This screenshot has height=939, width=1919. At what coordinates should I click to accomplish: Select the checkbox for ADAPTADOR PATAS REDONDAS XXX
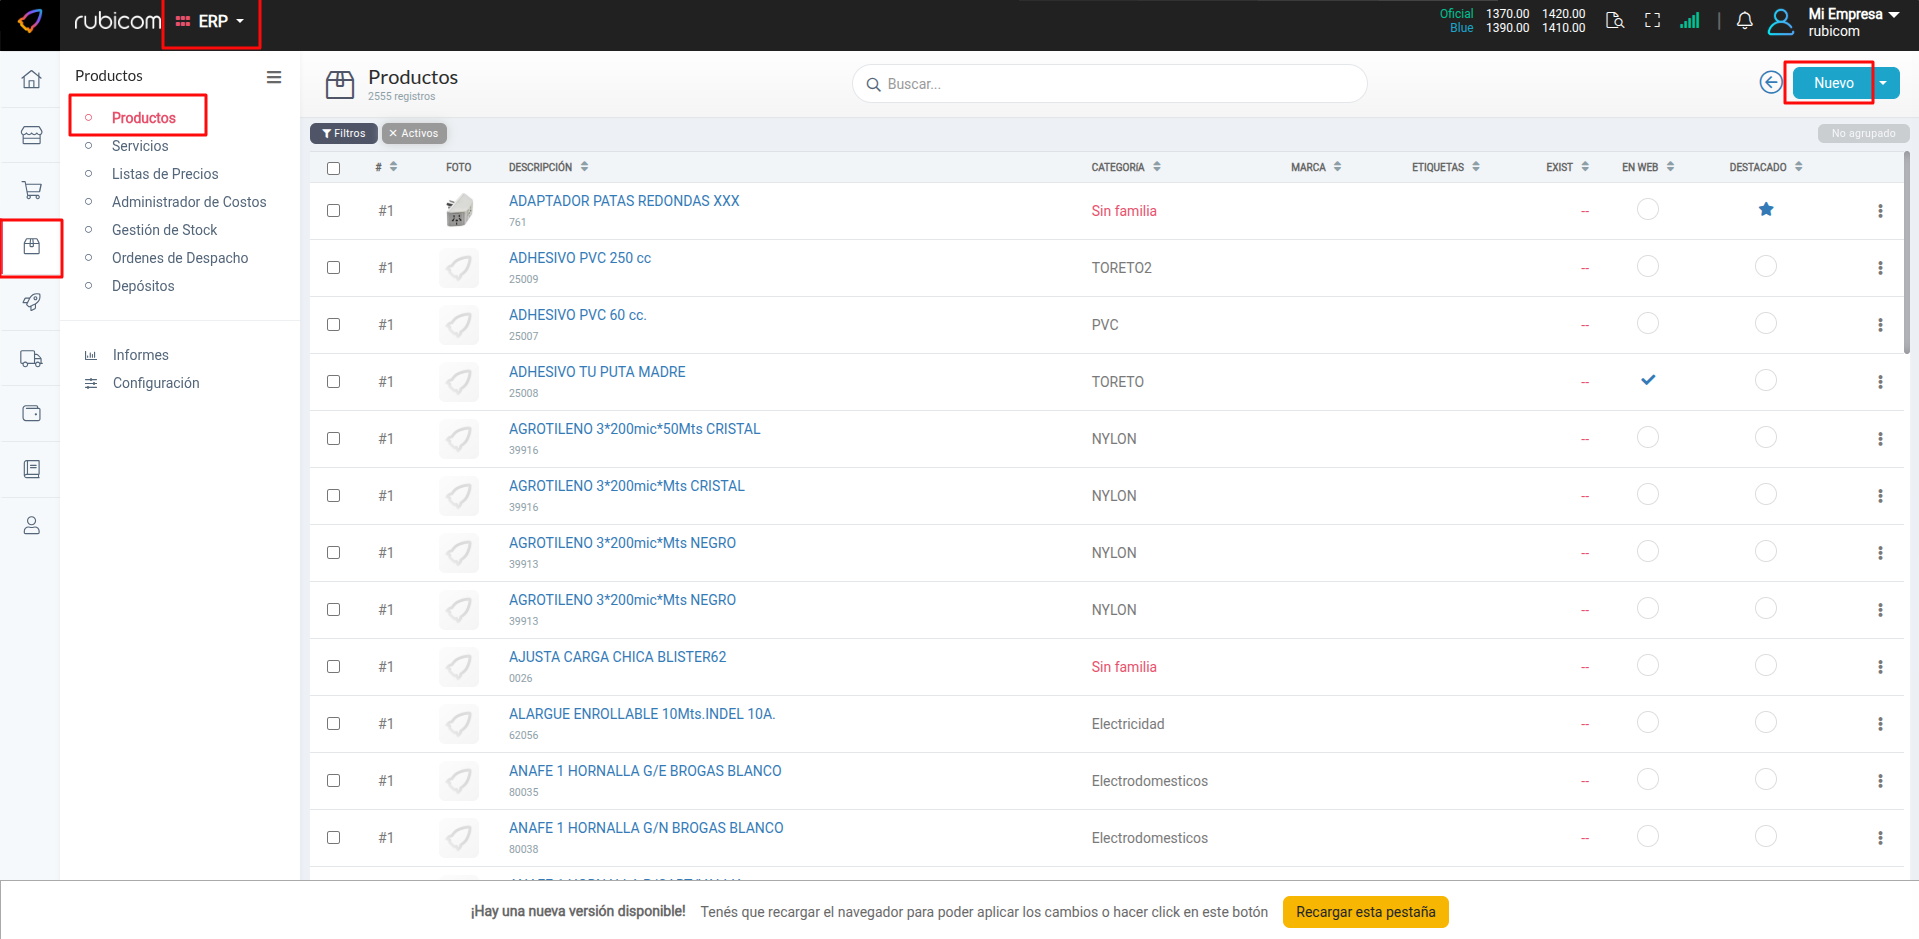click(x=334, y=211)
